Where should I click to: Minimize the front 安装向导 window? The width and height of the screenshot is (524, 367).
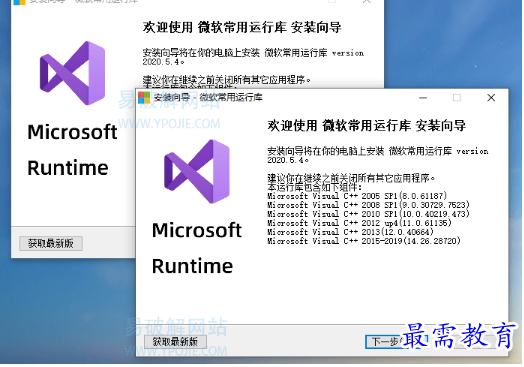[x=423, y=98]
